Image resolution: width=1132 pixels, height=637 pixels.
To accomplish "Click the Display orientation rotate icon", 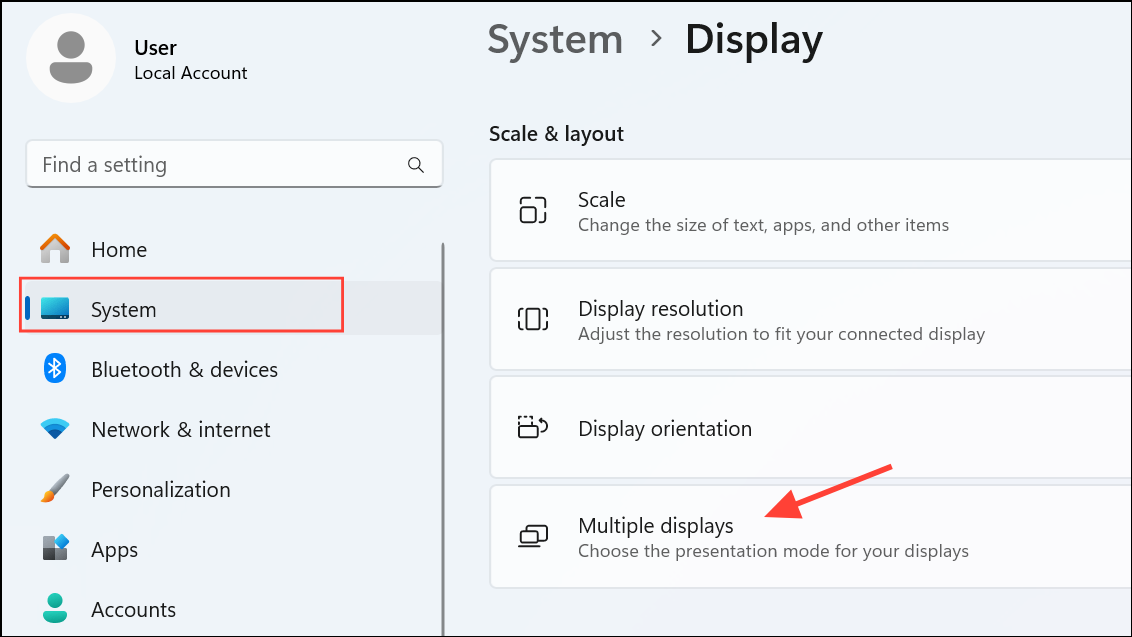I will 533,428.
